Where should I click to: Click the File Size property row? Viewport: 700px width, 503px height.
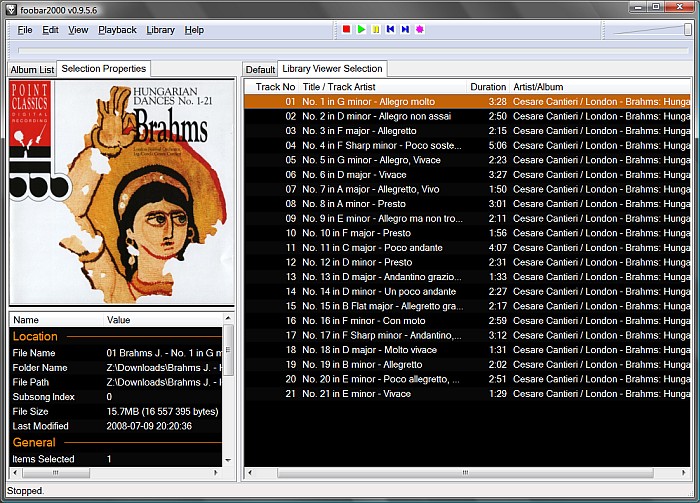coord(116,412)
